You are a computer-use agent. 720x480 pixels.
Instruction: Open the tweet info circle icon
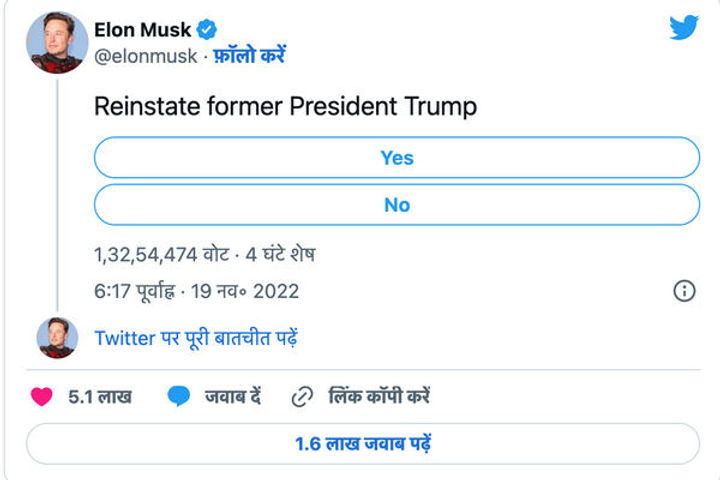pos(684,291)
